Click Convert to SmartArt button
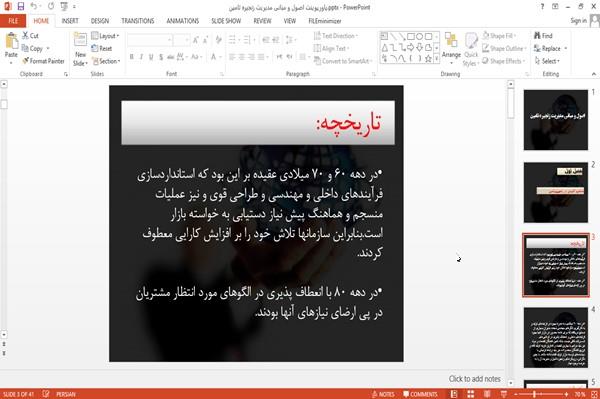Image resolution: width=600 pixels, height=399 pixels. click(342, 61)
